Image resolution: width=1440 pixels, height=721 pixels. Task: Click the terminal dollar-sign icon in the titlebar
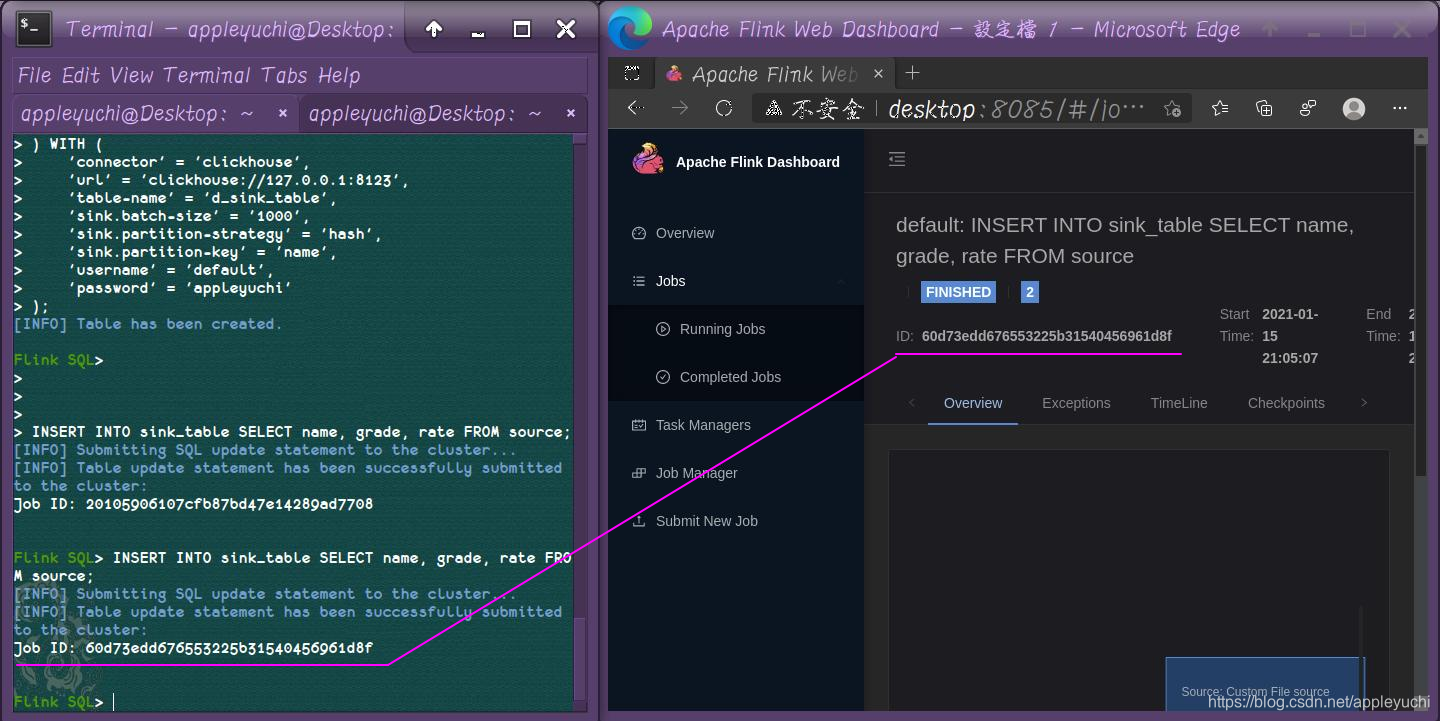click(x=31, y=28)
